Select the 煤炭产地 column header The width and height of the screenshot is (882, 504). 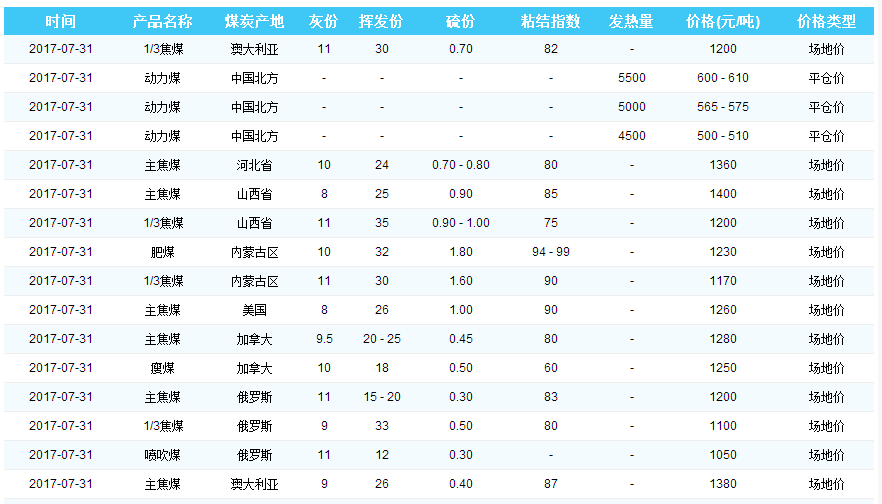(254, 21)
